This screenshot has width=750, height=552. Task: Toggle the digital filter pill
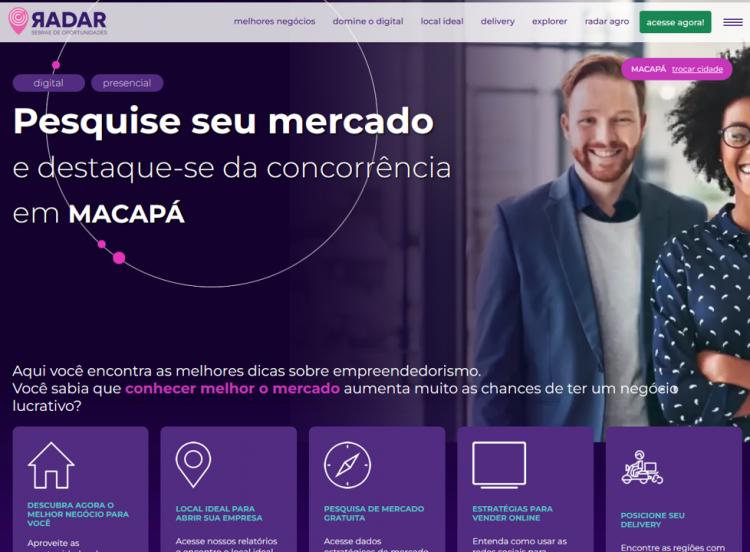(49, 83)
